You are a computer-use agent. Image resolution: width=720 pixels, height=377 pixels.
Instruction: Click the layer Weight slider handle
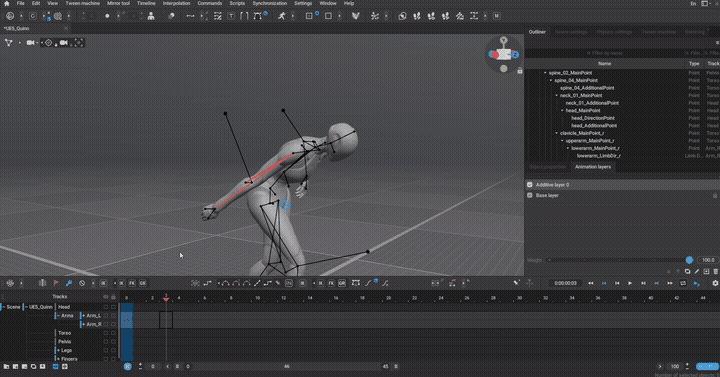pyautogui.click(x=689, y=260)
